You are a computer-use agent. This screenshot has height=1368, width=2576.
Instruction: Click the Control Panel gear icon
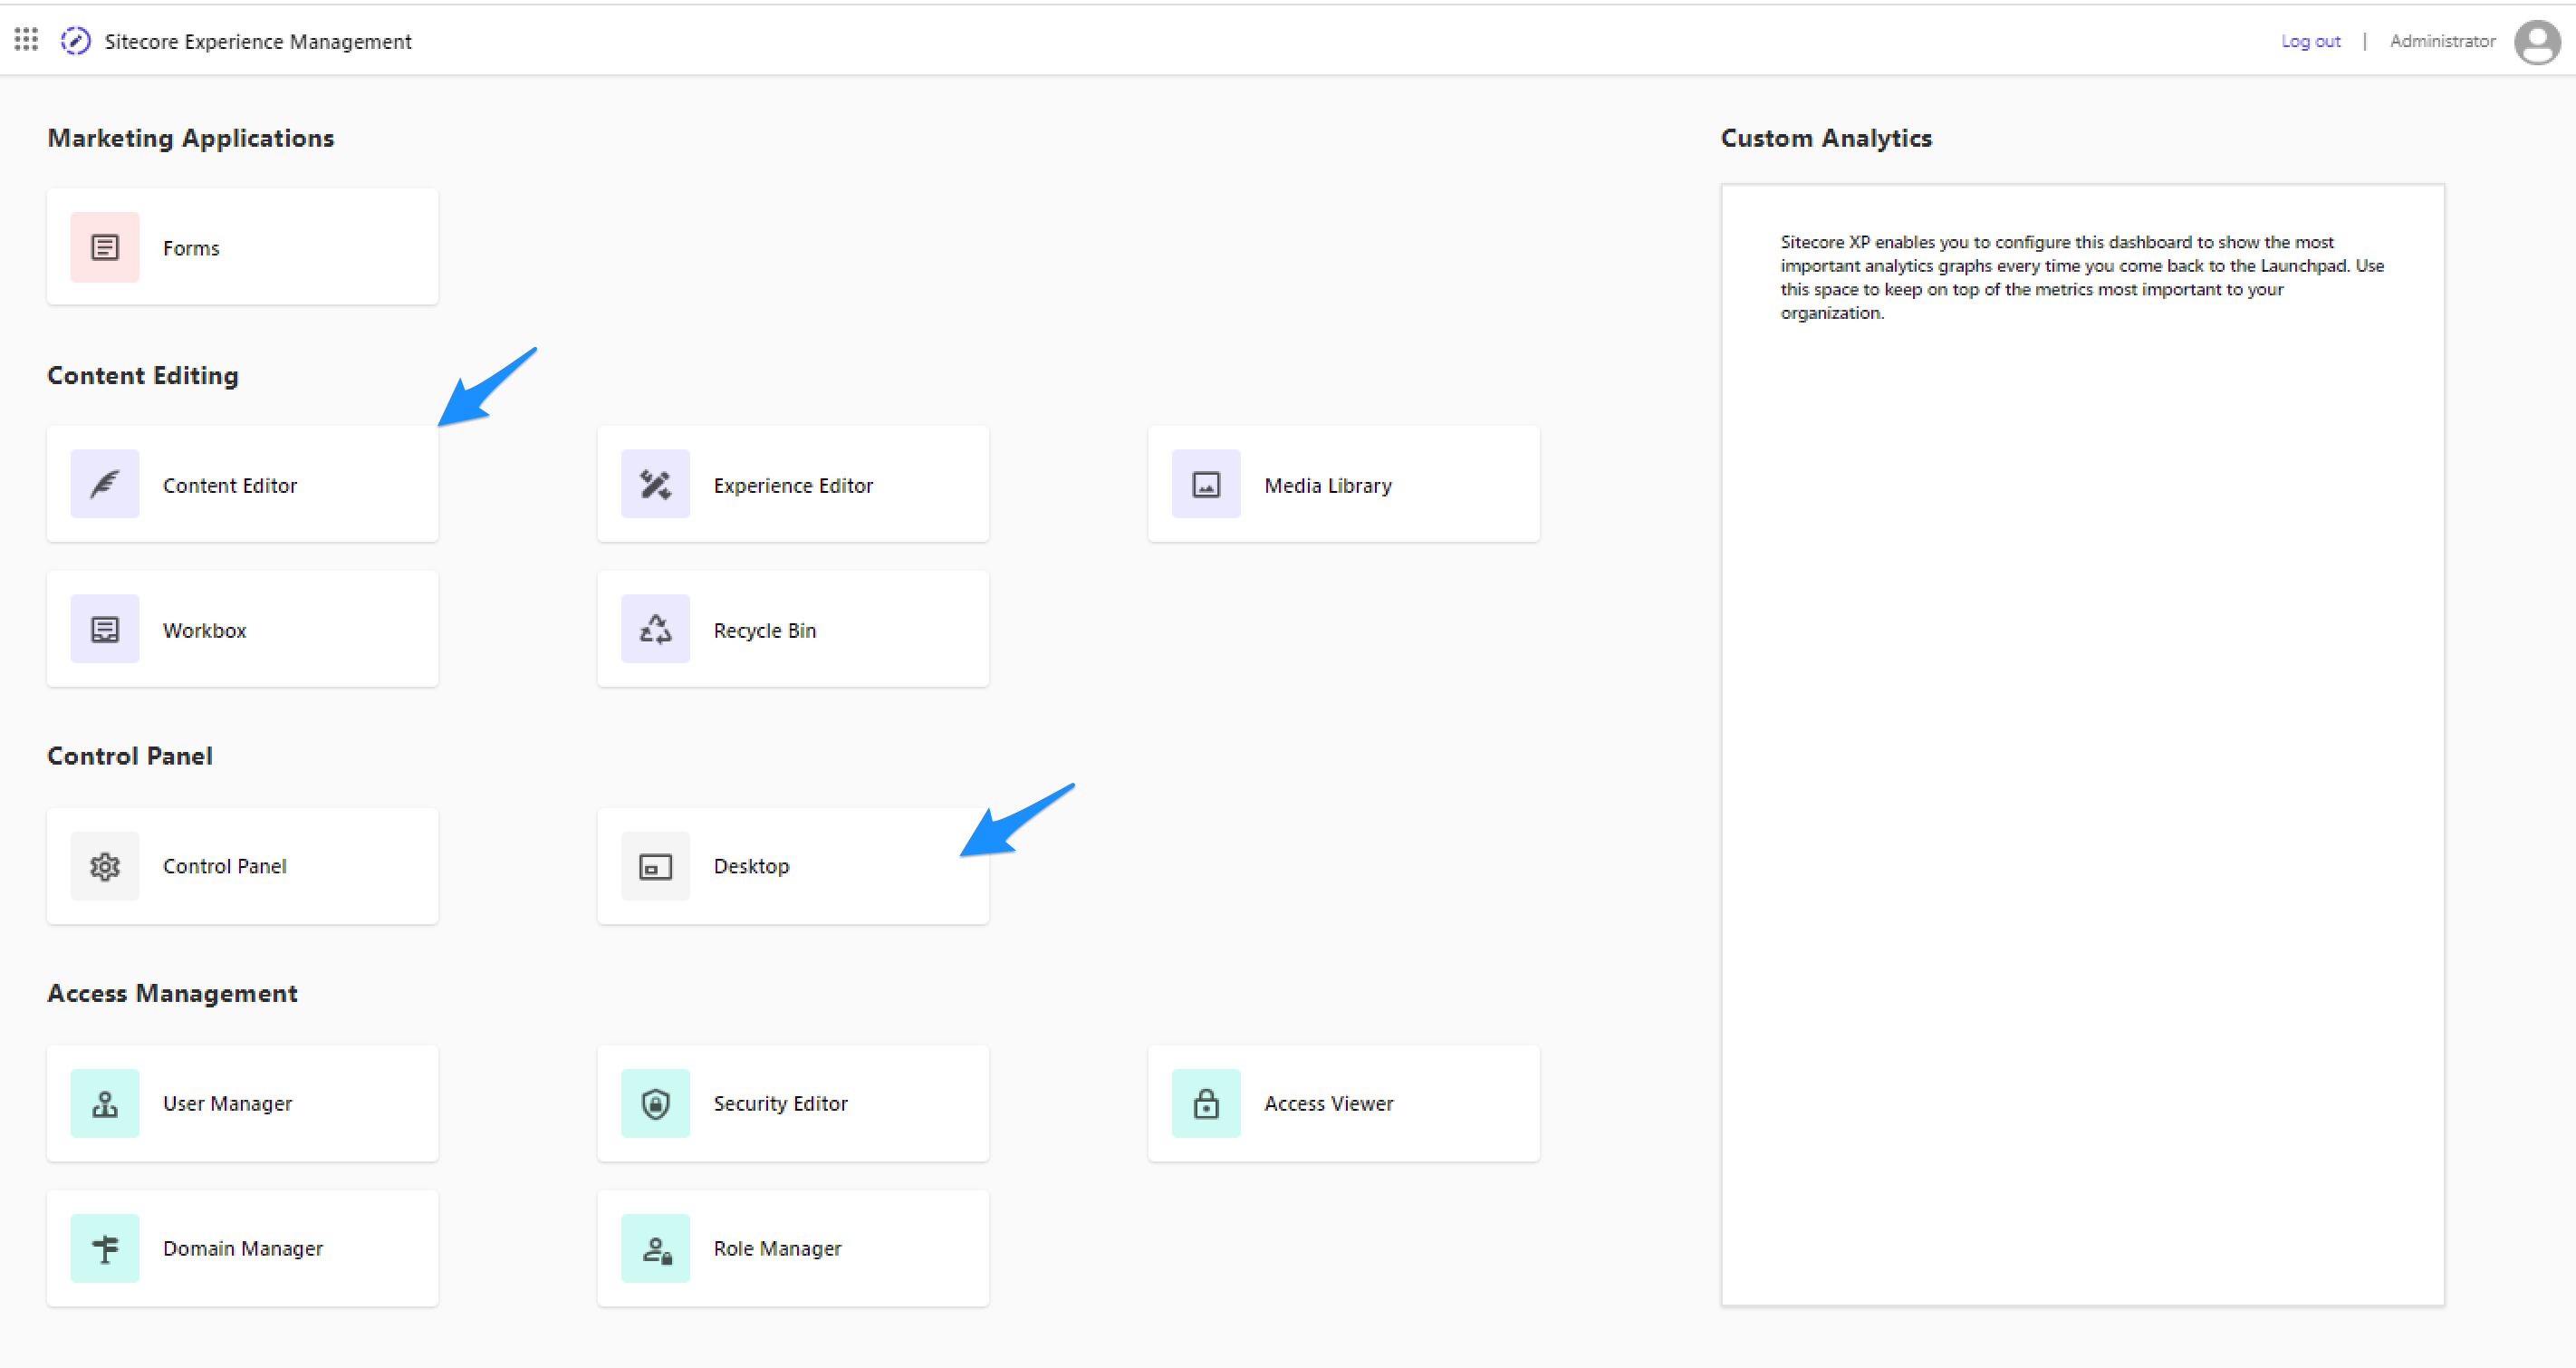[x=105, y=866]
